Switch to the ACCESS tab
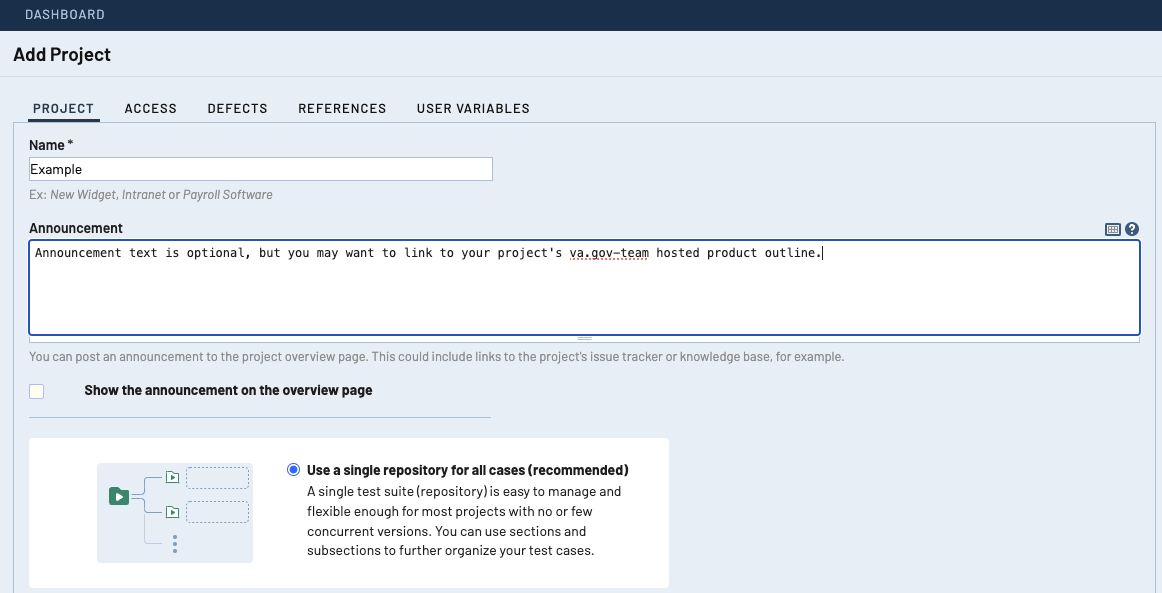The image size is (1162, 593). (x=150, y=108)
